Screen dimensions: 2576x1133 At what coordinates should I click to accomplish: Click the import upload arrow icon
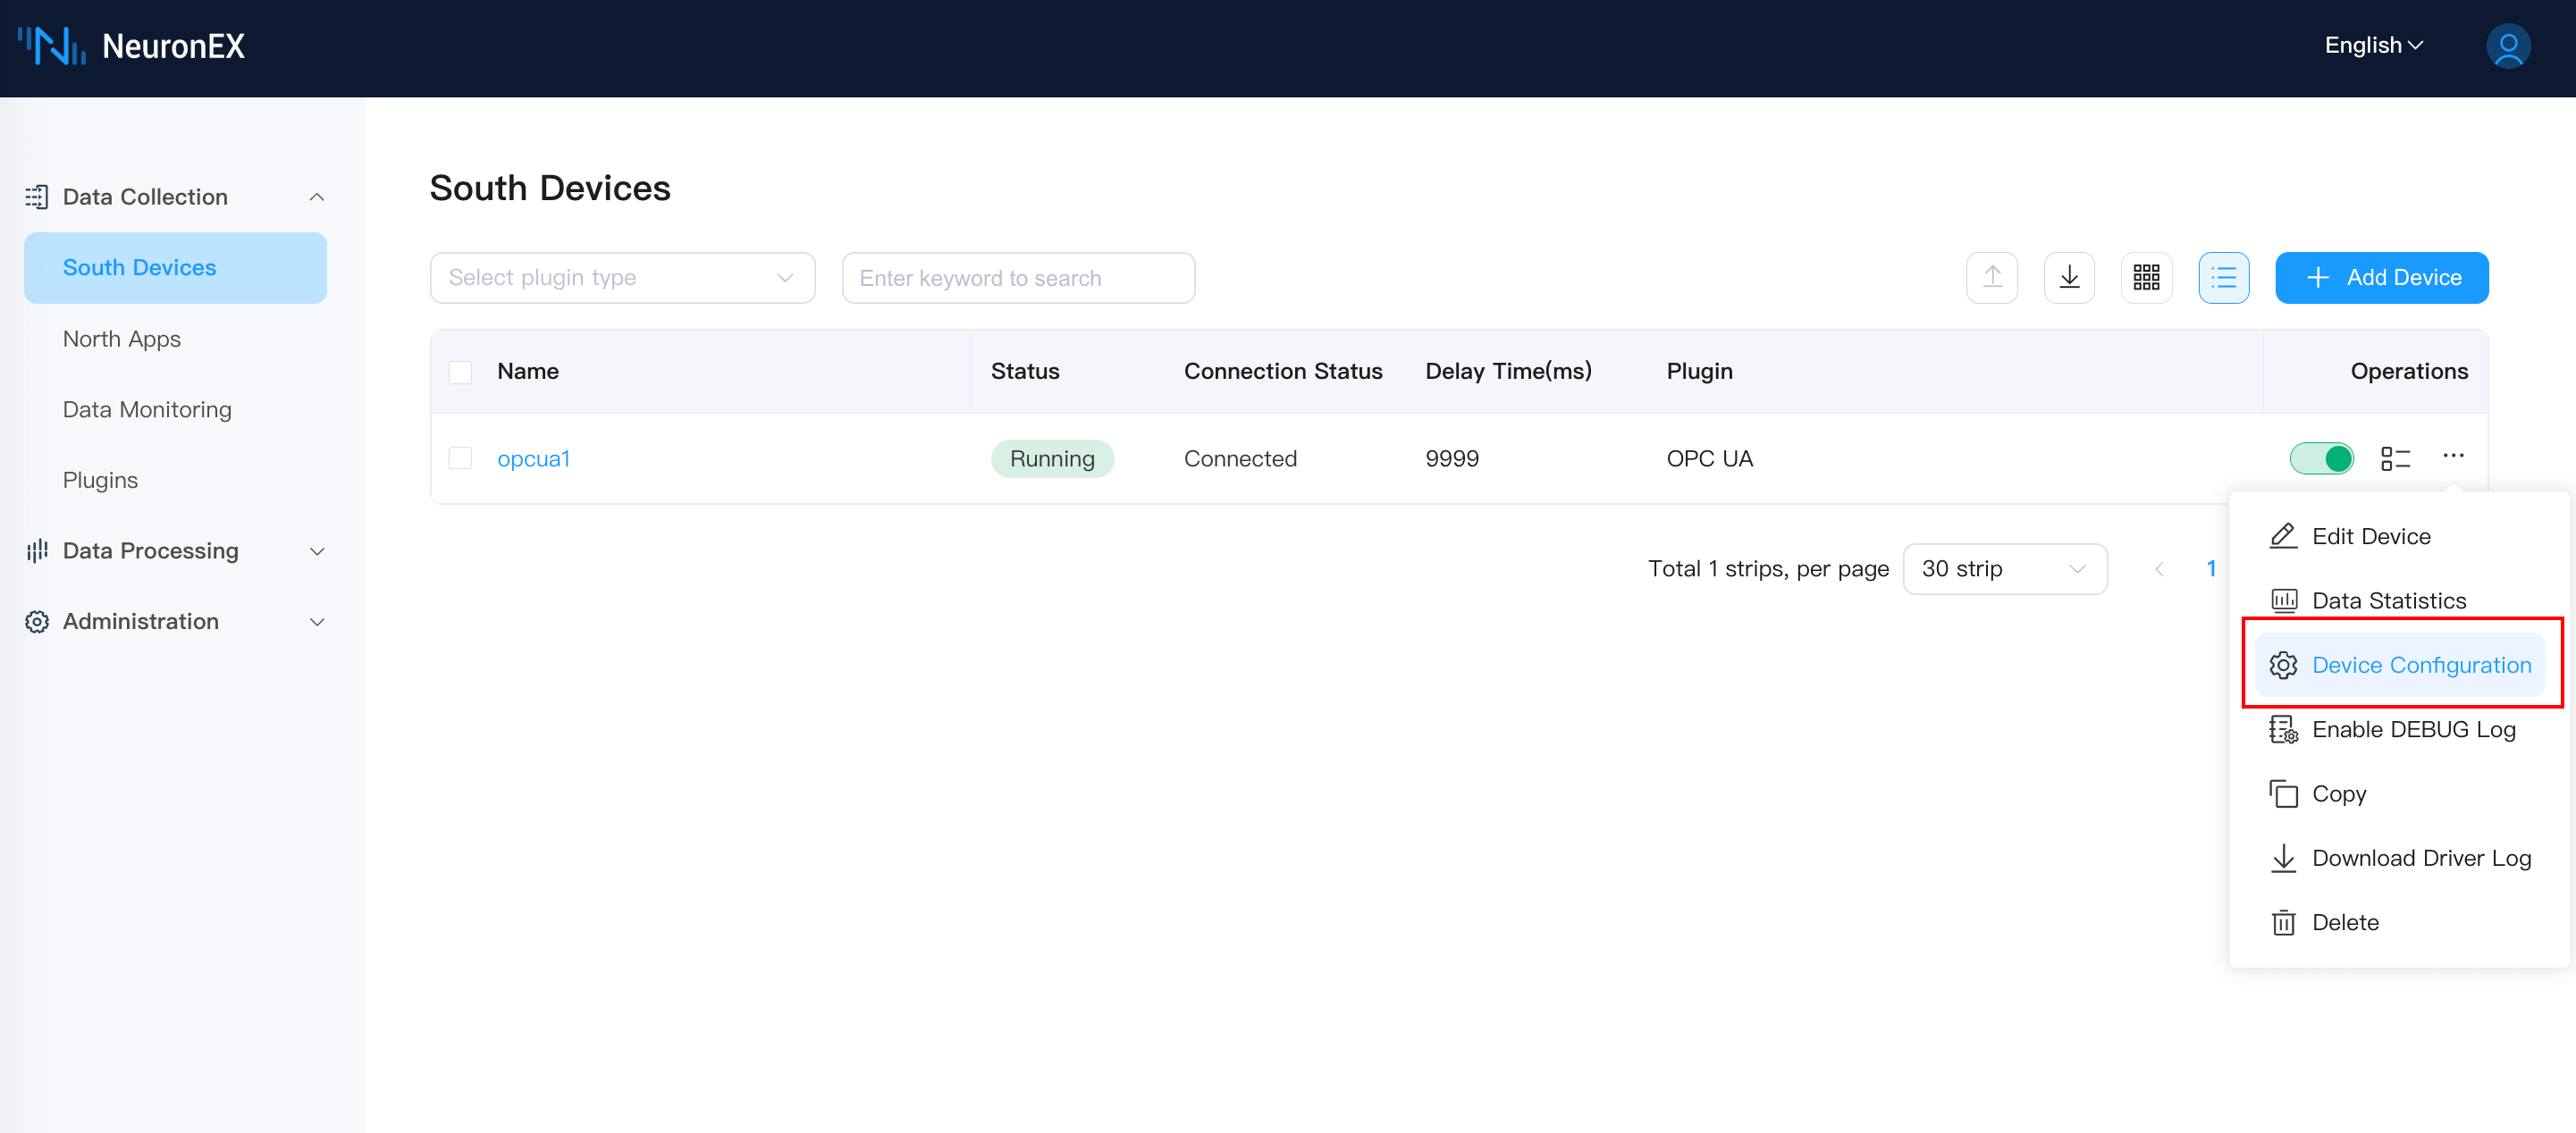(1991, 277)
